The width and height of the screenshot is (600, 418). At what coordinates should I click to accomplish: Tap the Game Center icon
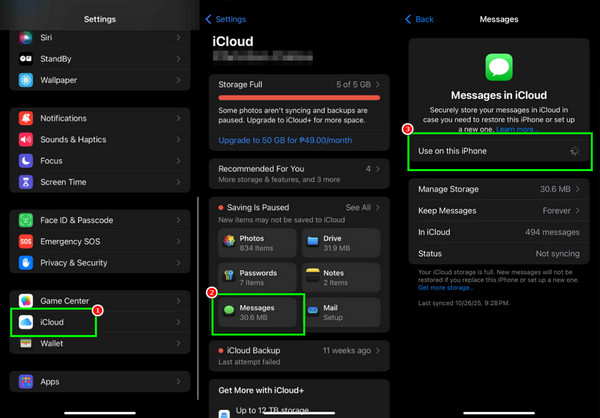click(26, 301)
